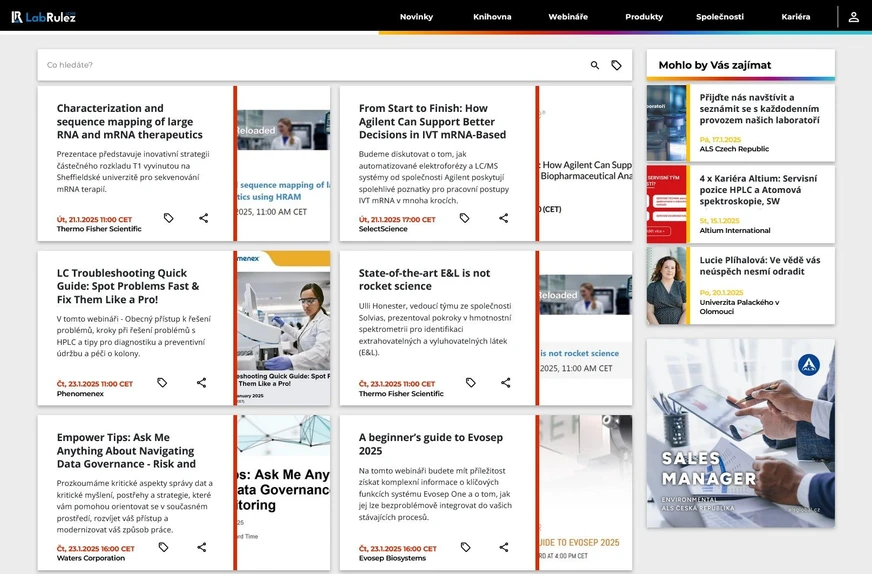Click Evosep Biosystems organizer label
The height and width of the screenshot is (574, 872).
coord(392,558)
